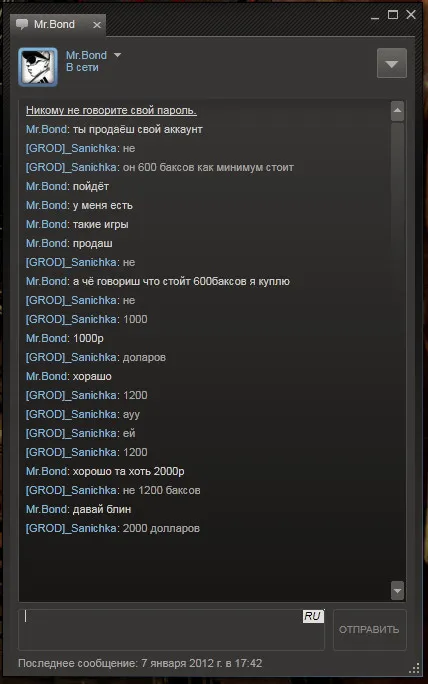Screen dimensions: 428x684
Task: Click the scrollbar down arrow
Action: [397, 591]
